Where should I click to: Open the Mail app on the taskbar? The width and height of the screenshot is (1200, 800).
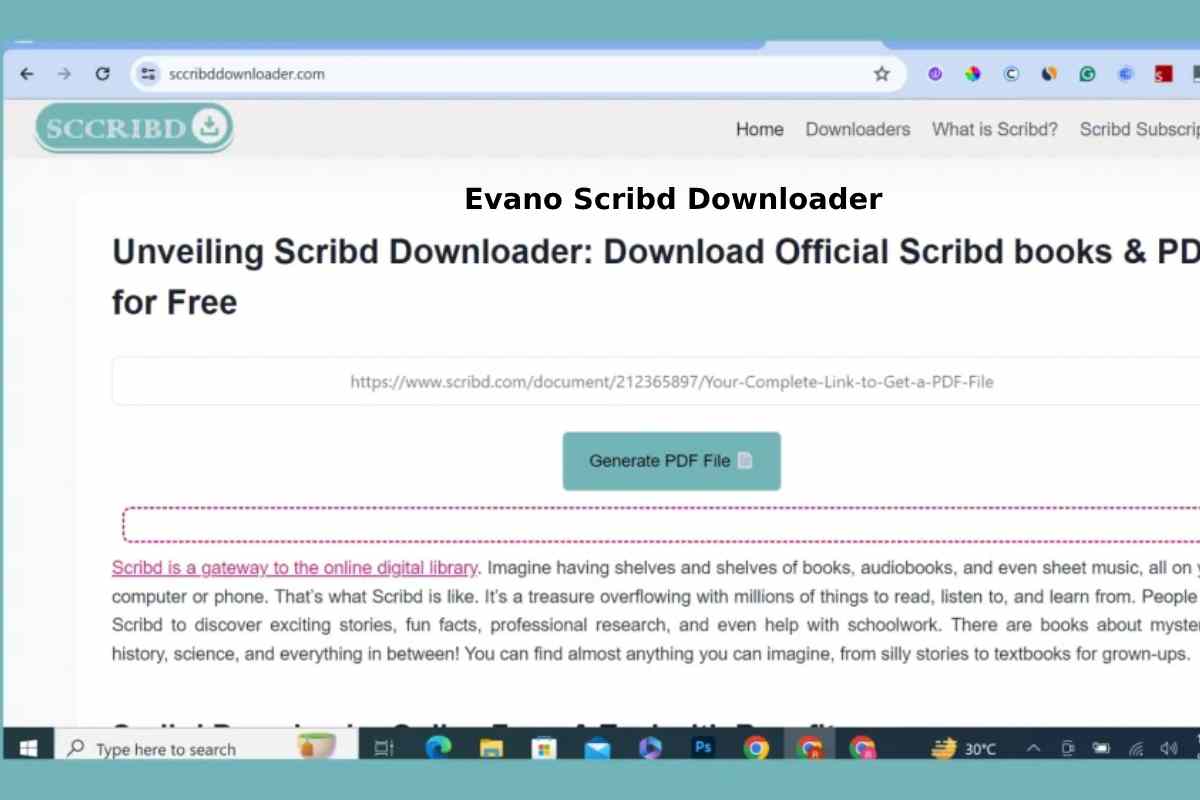click(598, 748)
